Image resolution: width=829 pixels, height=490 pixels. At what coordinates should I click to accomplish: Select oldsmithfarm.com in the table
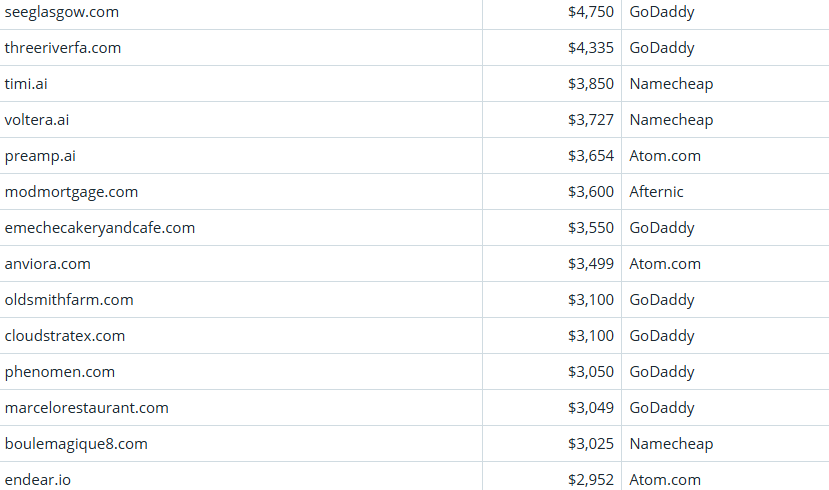[x=69, y=300]
